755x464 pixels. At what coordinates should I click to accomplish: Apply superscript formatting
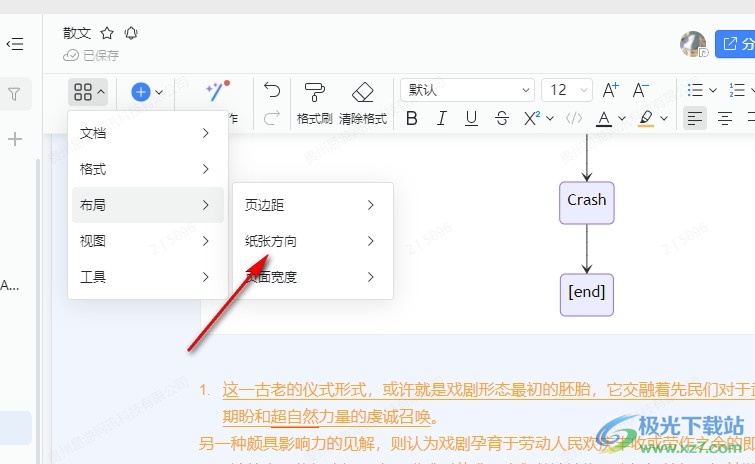532,118
